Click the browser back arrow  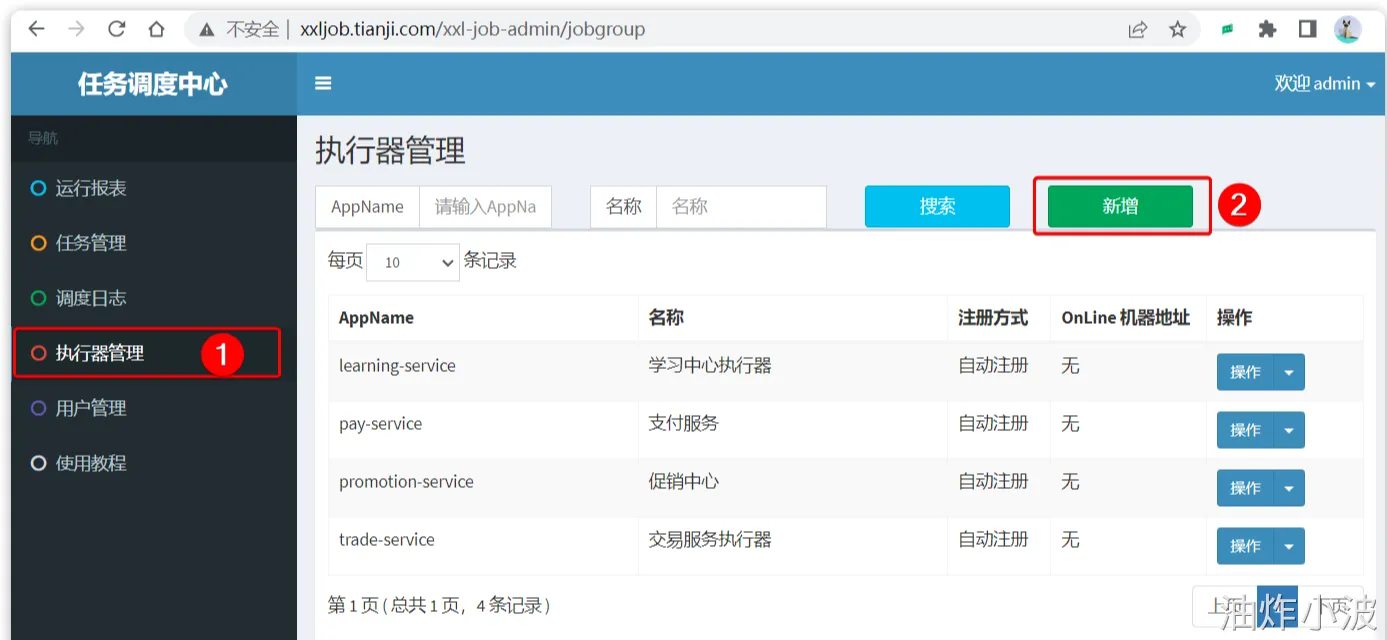[x=37, y=29]
